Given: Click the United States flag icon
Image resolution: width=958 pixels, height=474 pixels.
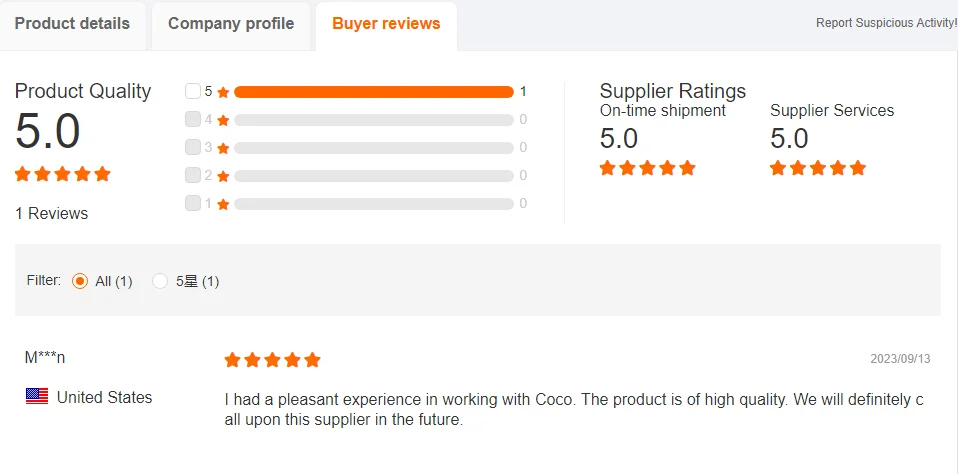Looking at the screenshot, I should 37,397.
